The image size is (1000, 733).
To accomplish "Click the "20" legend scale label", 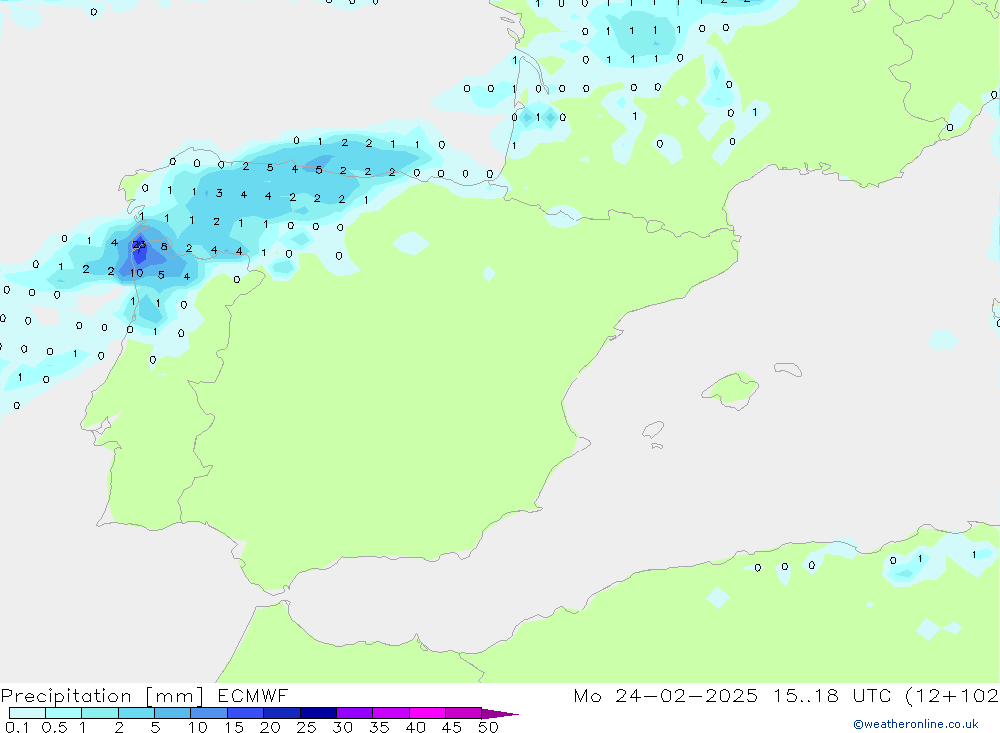I will (x=270, y=727).
